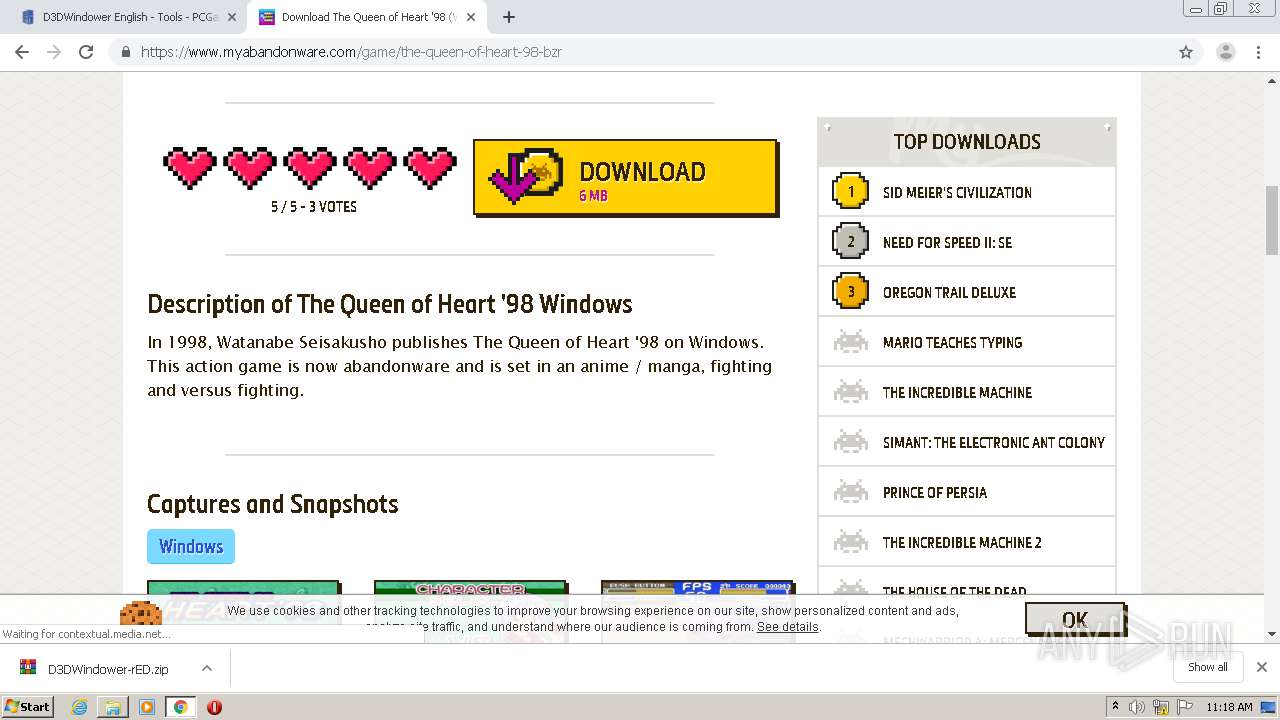
Task: Open The Incredible Machine 2 link
Action: point(962,542)
